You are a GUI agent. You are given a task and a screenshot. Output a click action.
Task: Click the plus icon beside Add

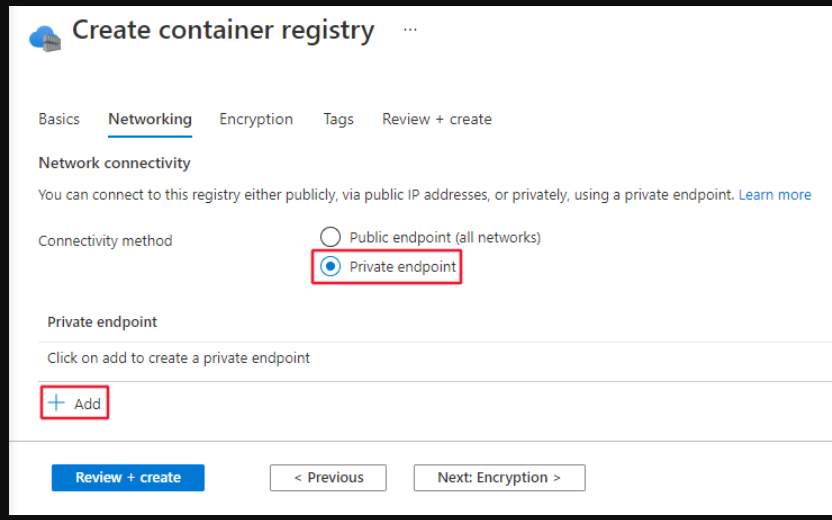tap(56, 403)
